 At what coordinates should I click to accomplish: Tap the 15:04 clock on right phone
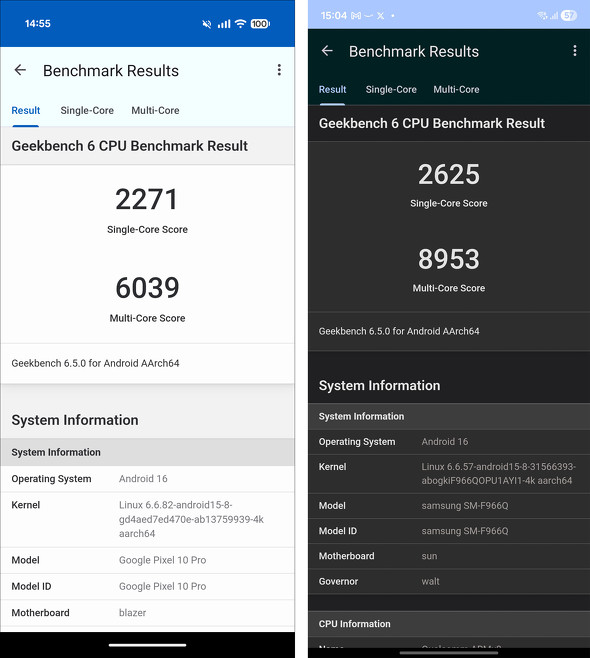[x=334, y=16]
